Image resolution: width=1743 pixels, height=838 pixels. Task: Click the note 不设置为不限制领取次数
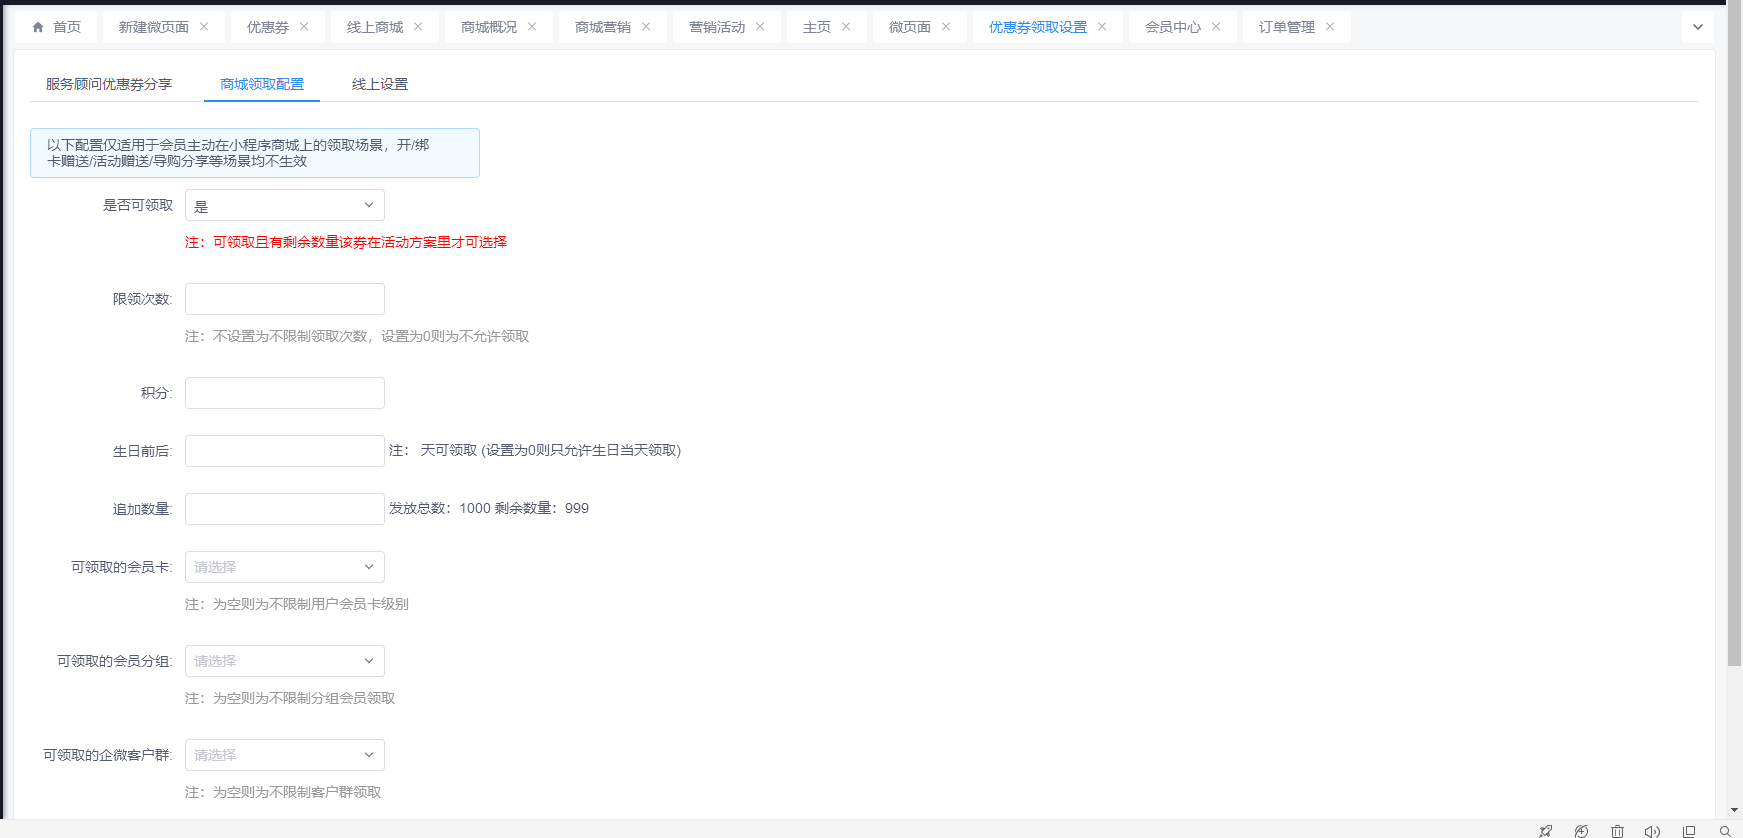(x=357, y=336)
